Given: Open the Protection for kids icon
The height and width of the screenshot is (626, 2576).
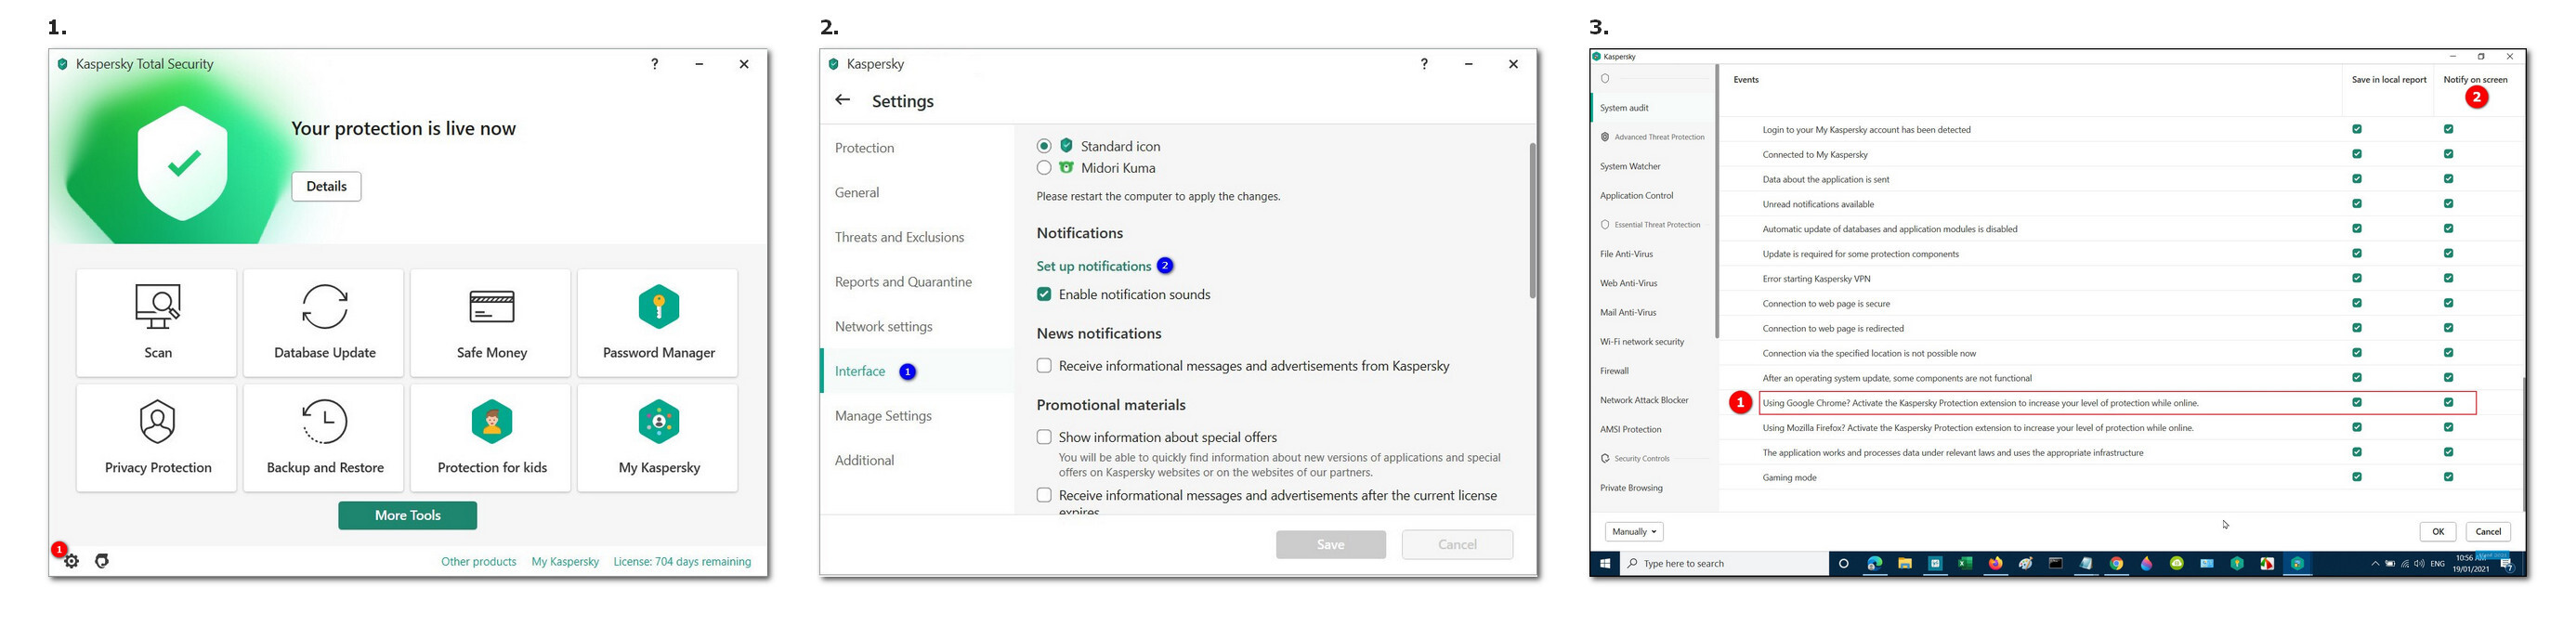Looking at the screenshot, I should [x=492, y=422].
